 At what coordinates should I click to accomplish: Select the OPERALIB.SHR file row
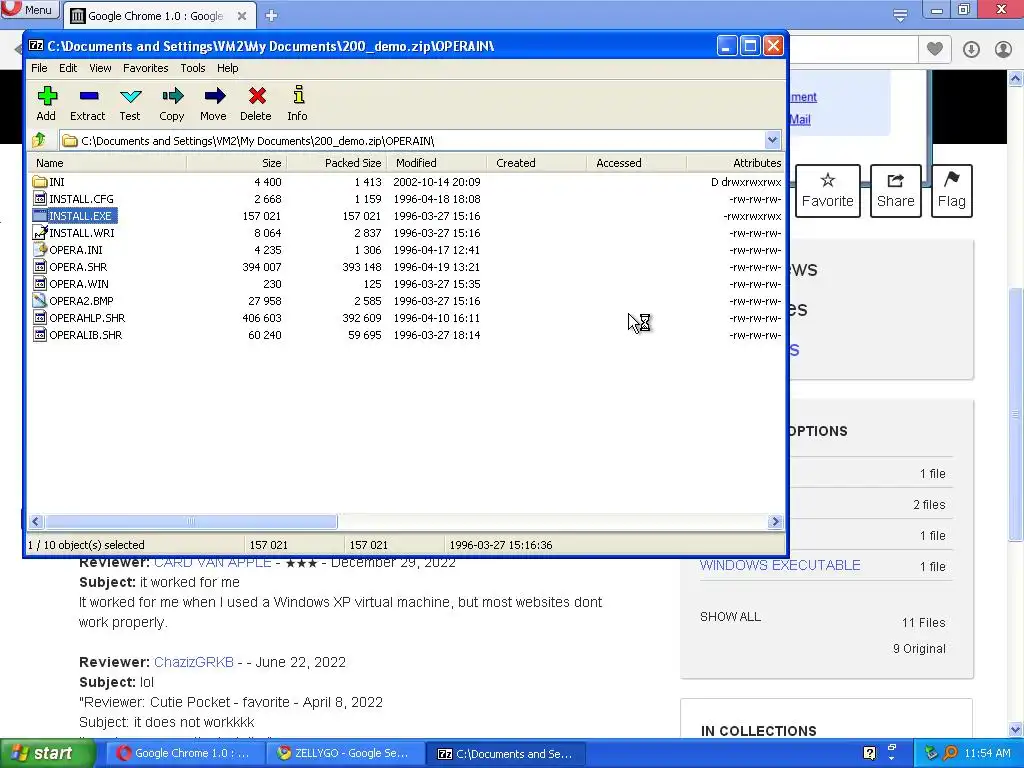click(x=405, y=334)
